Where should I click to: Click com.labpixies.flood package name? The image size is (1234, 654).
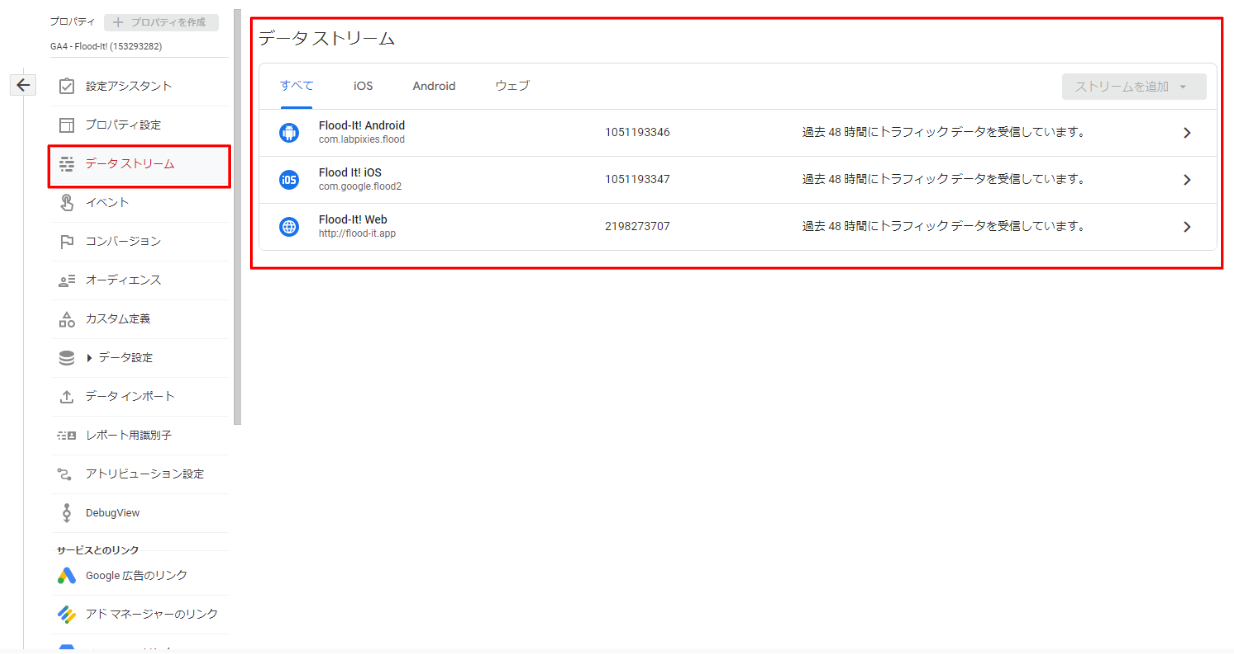pyautogui.click(x=362, y=140)
